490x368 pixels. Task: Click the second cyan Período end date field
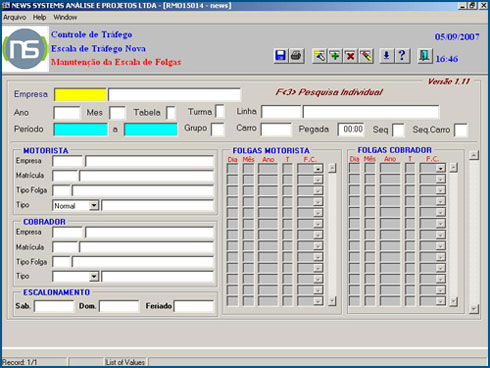click(151, 129)
